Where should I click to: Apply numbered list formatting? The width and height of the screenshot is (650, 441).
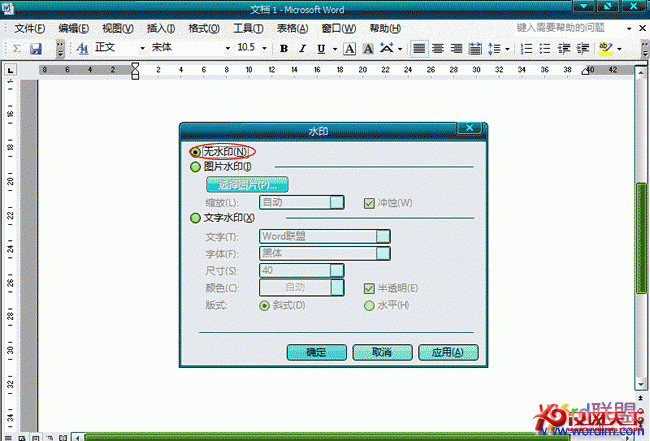pos(526,48)
